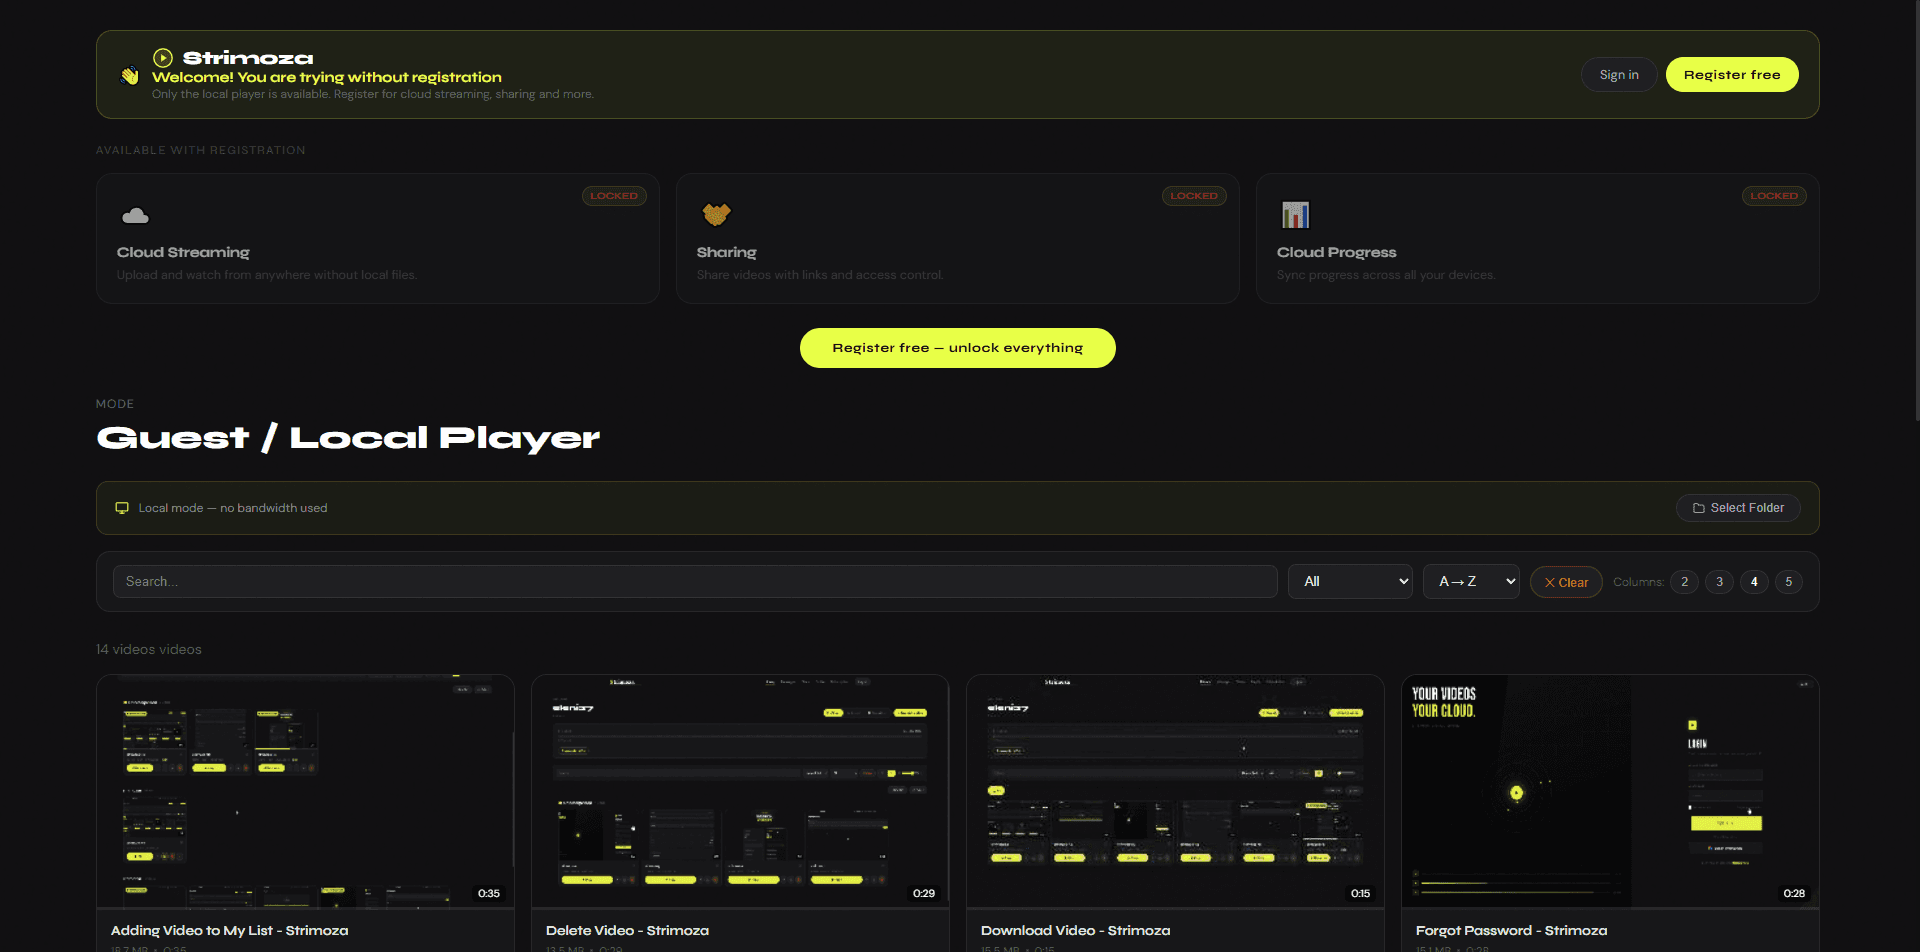Click the Cloud Streaming cloud icon

coord(135,216)
